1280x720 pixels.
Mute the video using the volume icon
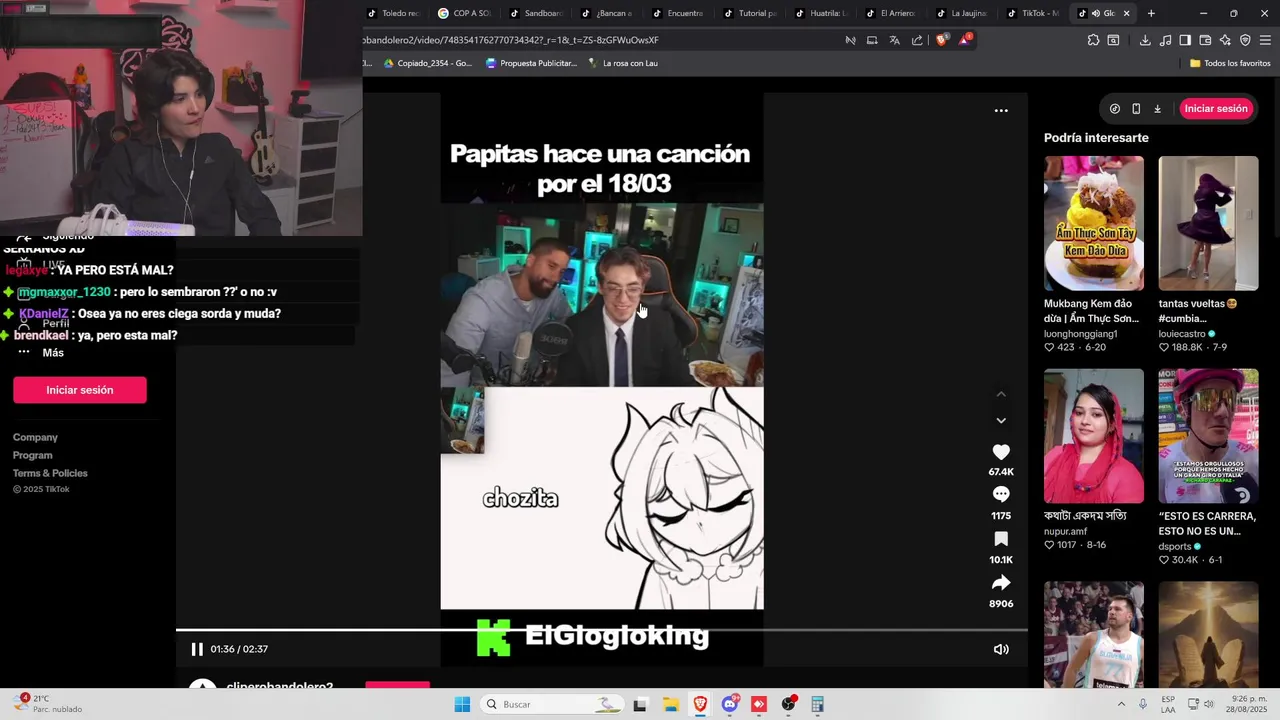[x=1001, y=649]
